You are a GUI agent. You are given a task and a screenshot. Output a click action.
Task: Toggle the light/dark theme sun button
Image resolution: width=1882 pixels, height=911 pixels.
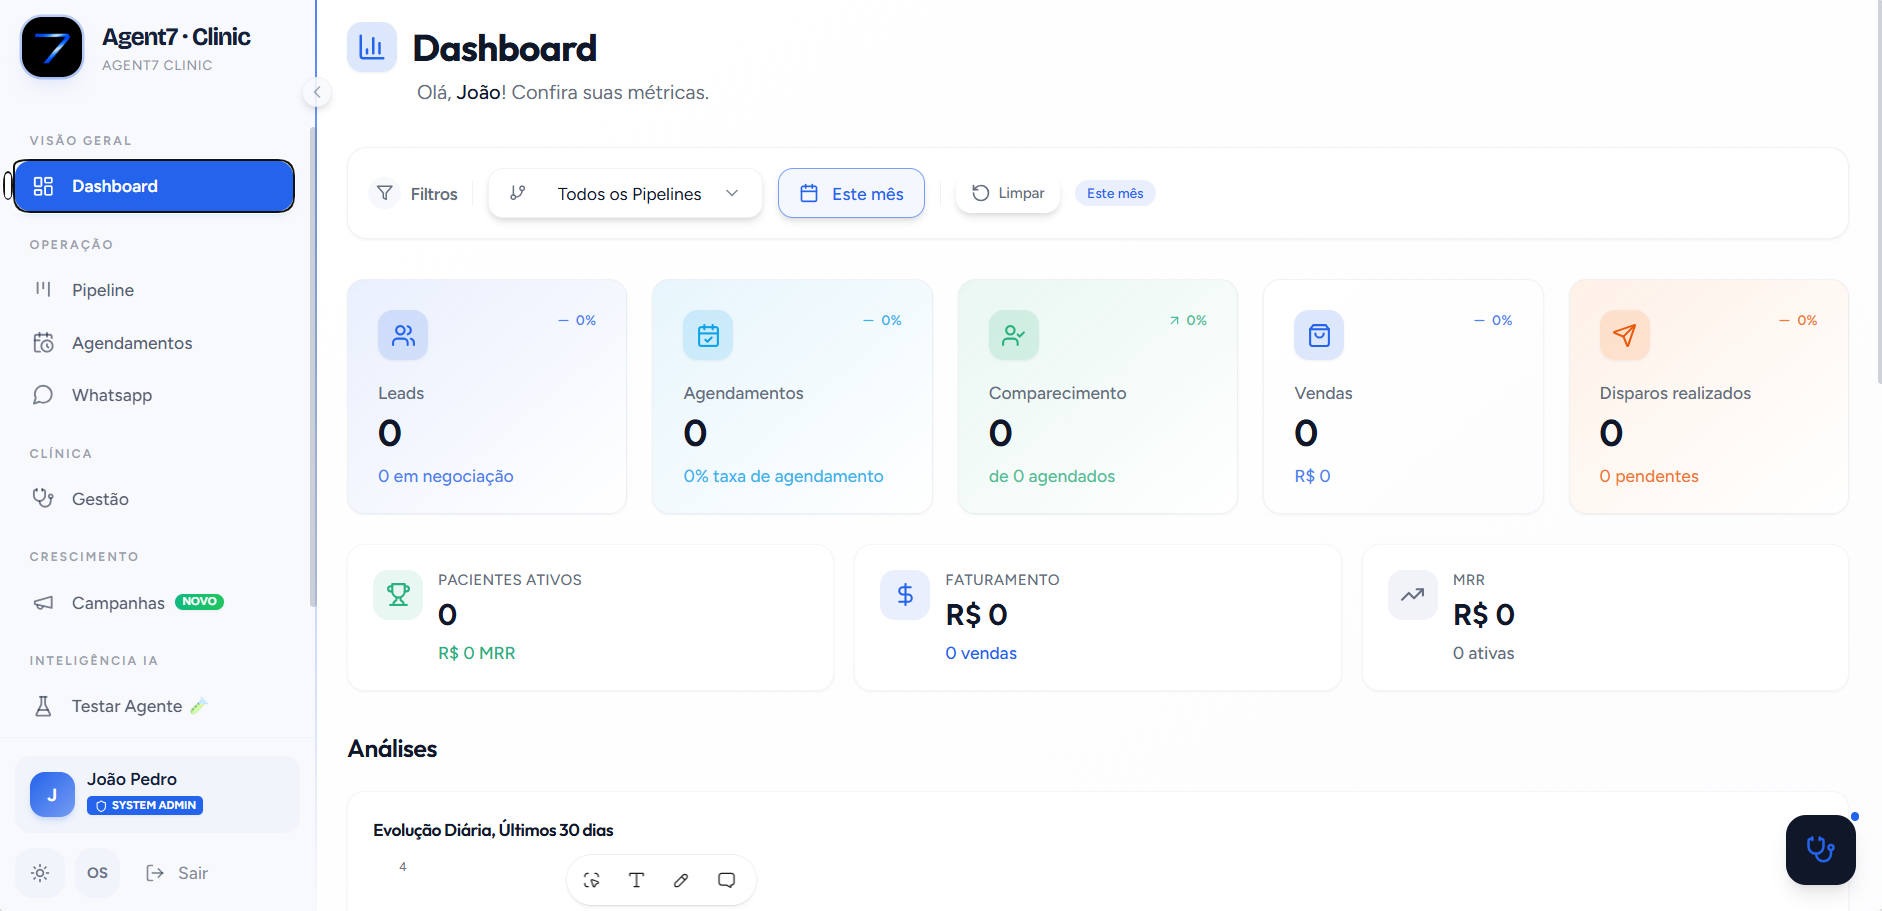point(40,873)
